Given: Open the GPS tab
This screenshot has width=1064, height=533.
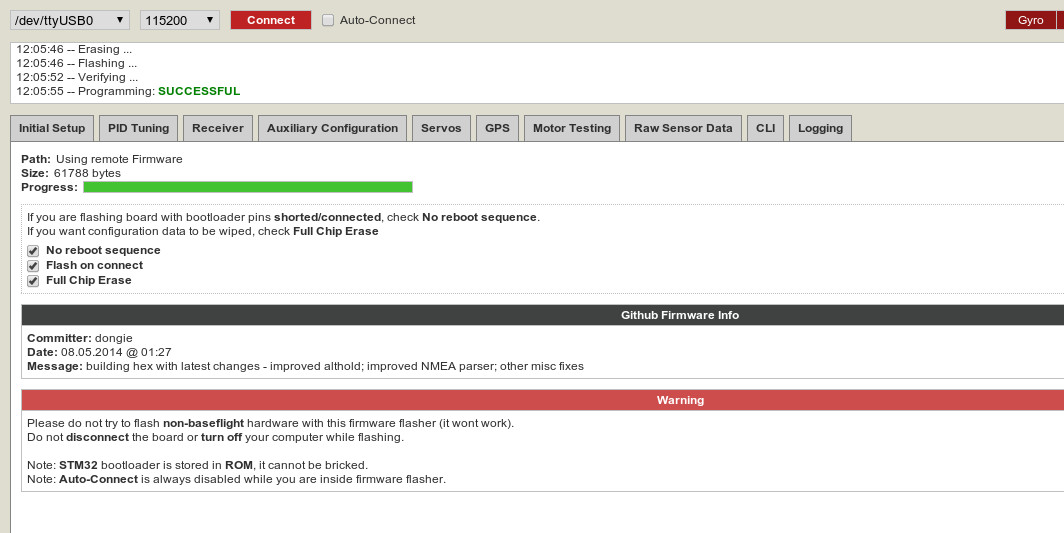Looking at the screenshot, I should point(497,128).
